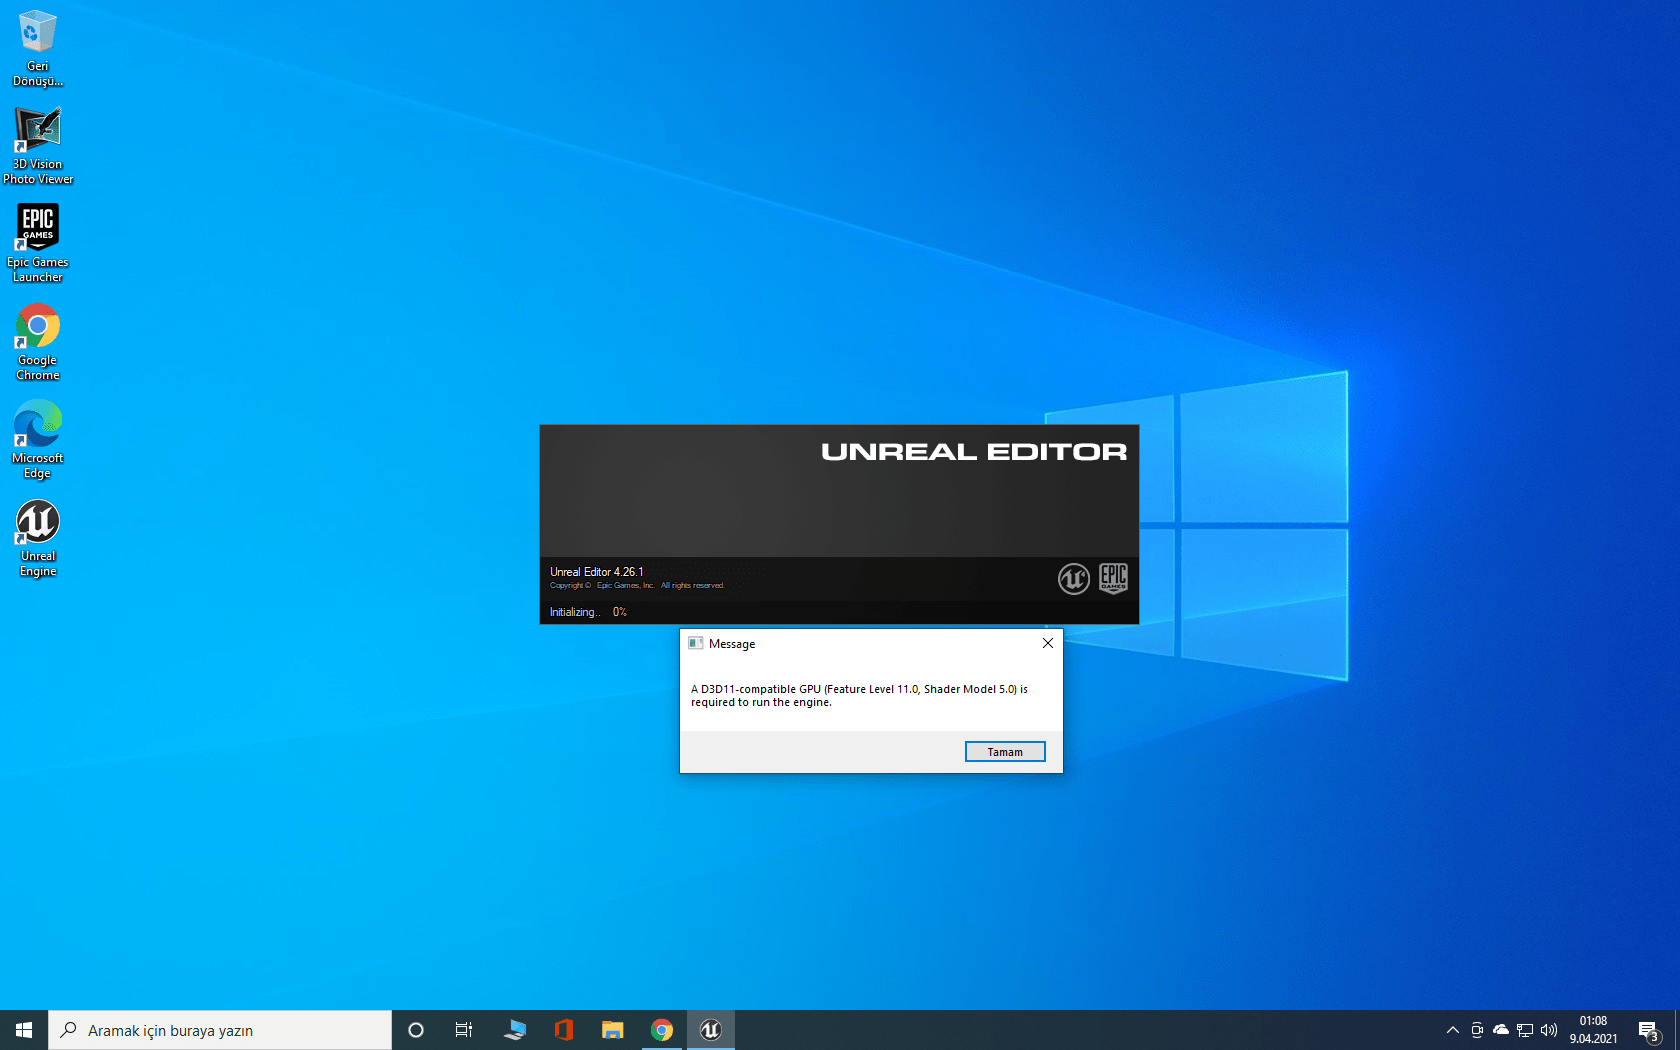Click the Show Desktop strip past notifications
Image resolution: width=1680 pixels, height=1050 pixels.
click(x=1677, y=1030)
